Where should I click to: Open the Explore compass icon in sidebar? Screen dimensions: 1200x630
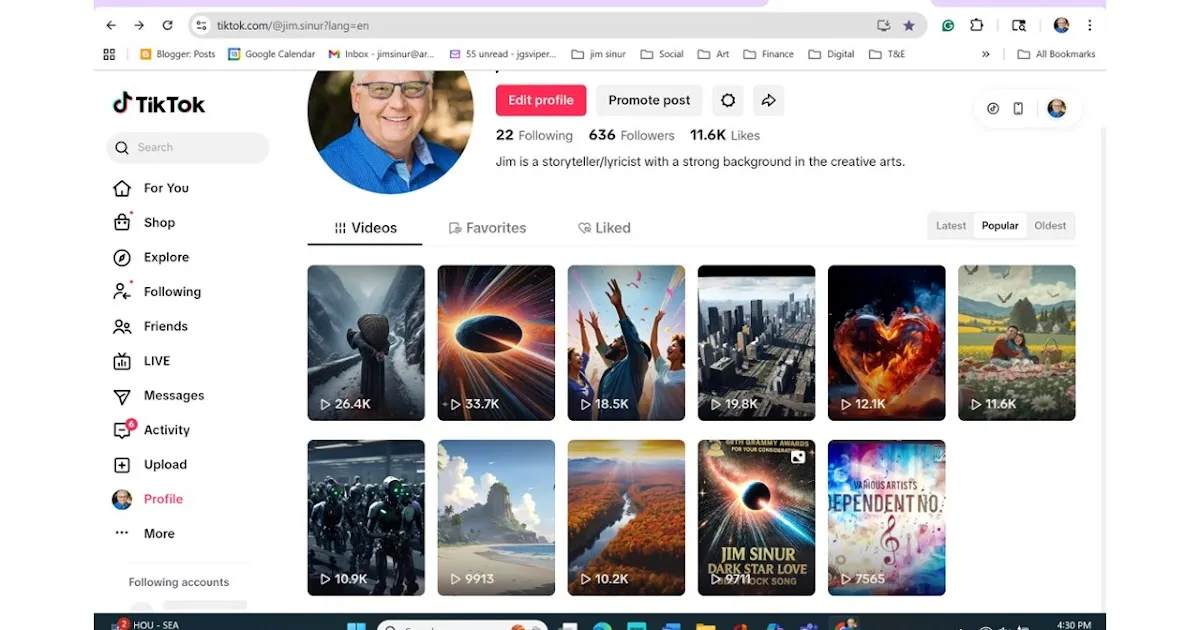(122, 257)
